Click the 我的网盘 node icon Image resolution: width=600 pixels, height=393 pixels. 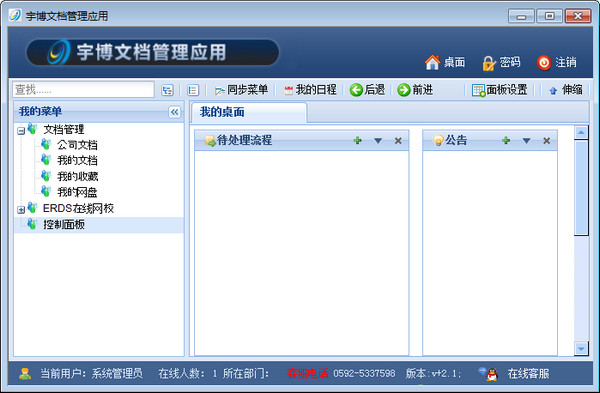[46, 191]
